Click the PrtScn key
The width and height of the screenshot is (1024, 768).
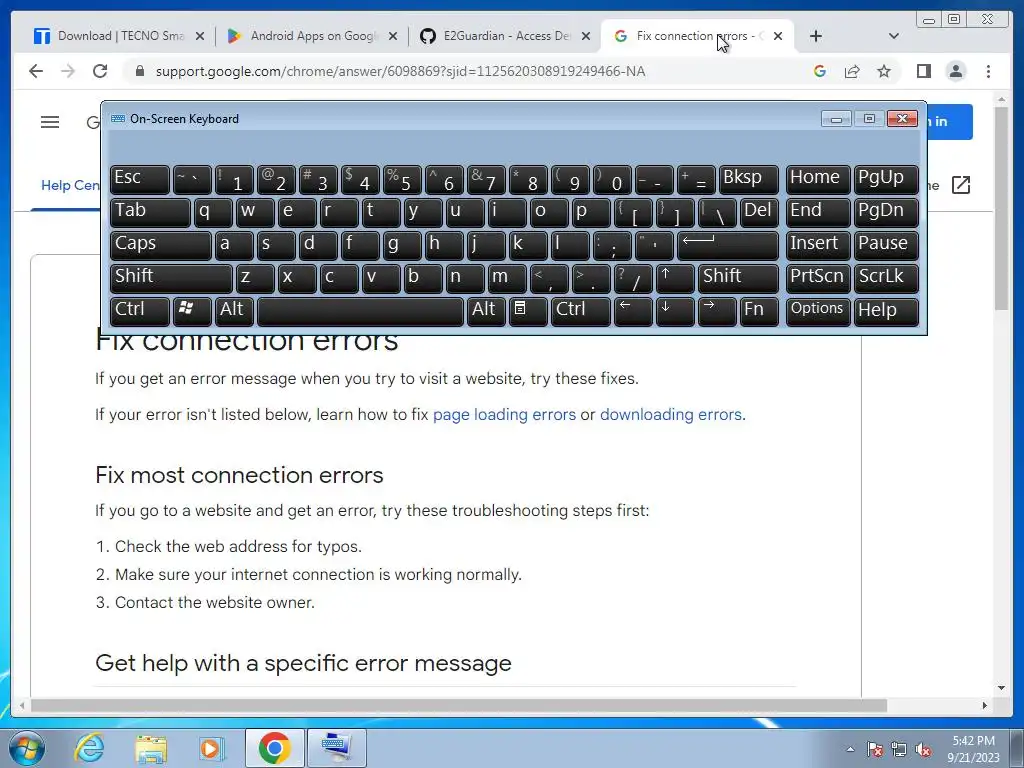[x=818, y=279]
